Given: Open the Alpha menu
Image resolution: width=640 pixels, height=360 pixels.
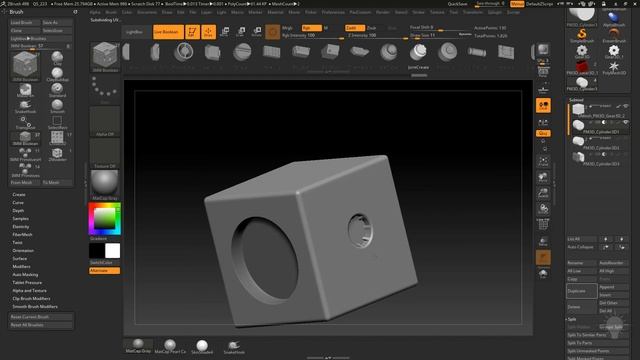Looking at the screenshot, I should [95, 12].
